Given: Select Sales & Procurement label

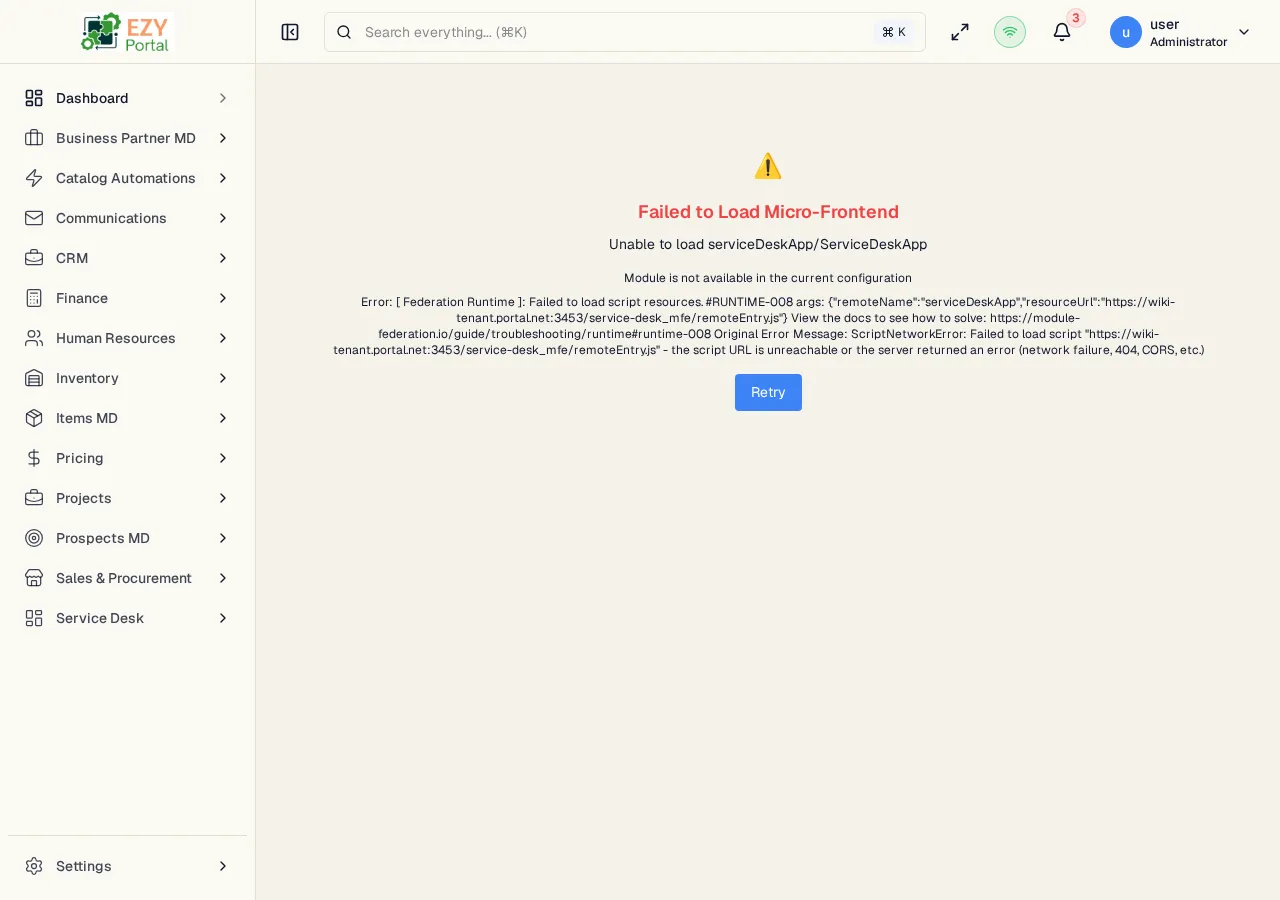Looking at the screenshot, I should [x=124, y=578].
